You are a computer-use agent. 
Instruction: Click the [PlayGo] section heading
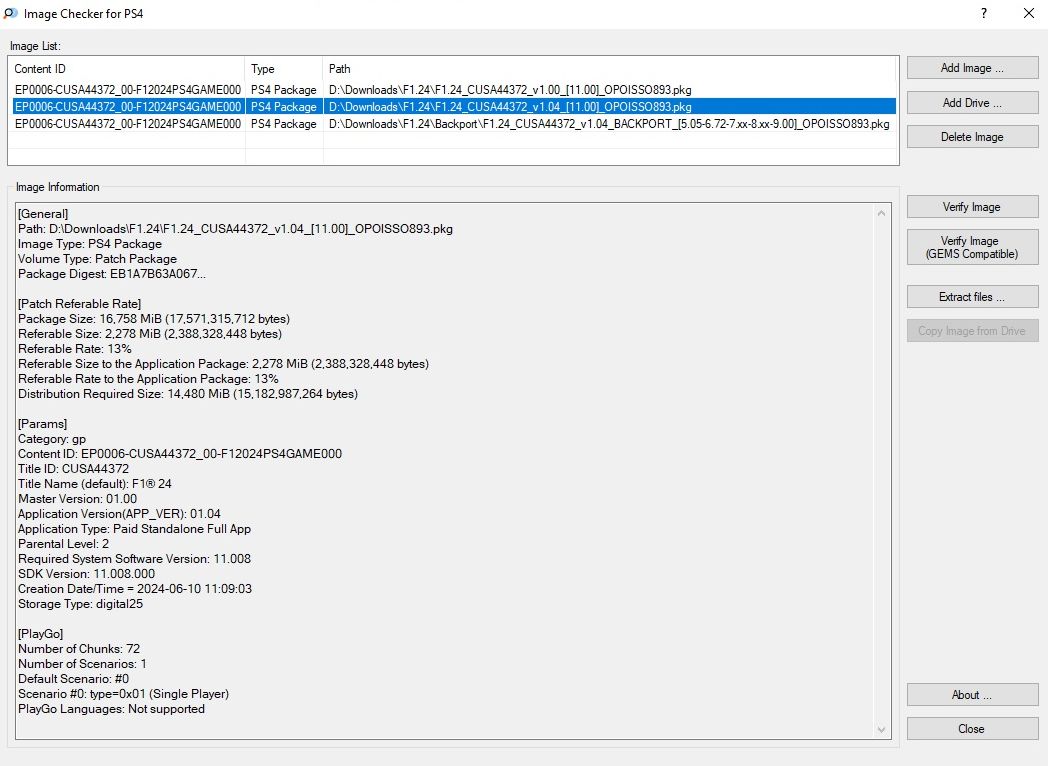(x=40, y=634)
